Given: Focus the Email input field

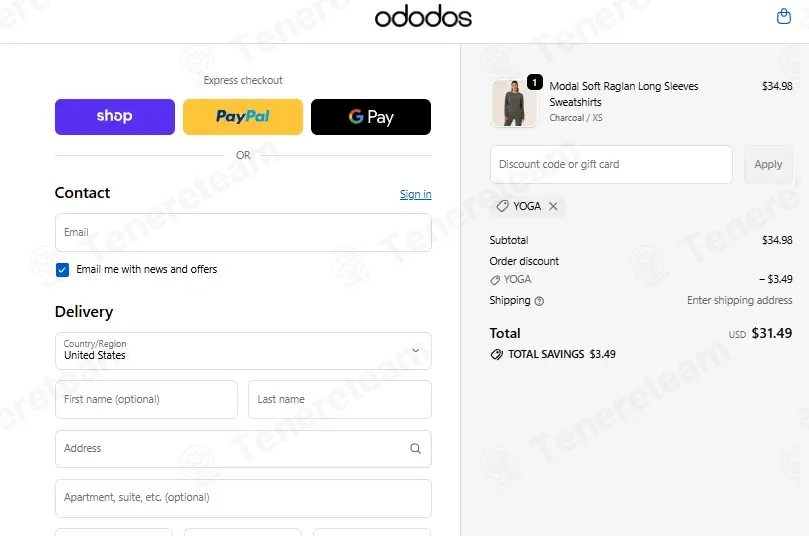Looking at the screenshot, I should [x=243, y=233].
